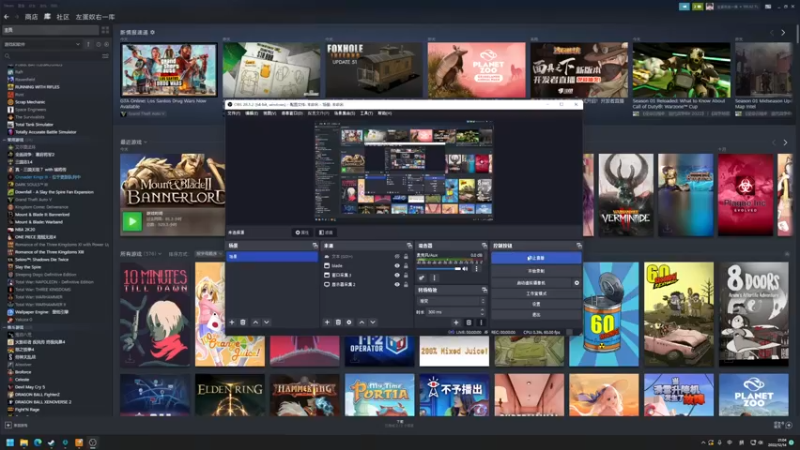Toggle visibility of the top text source
Screen dimensions: 800x450
click(397, 257)
